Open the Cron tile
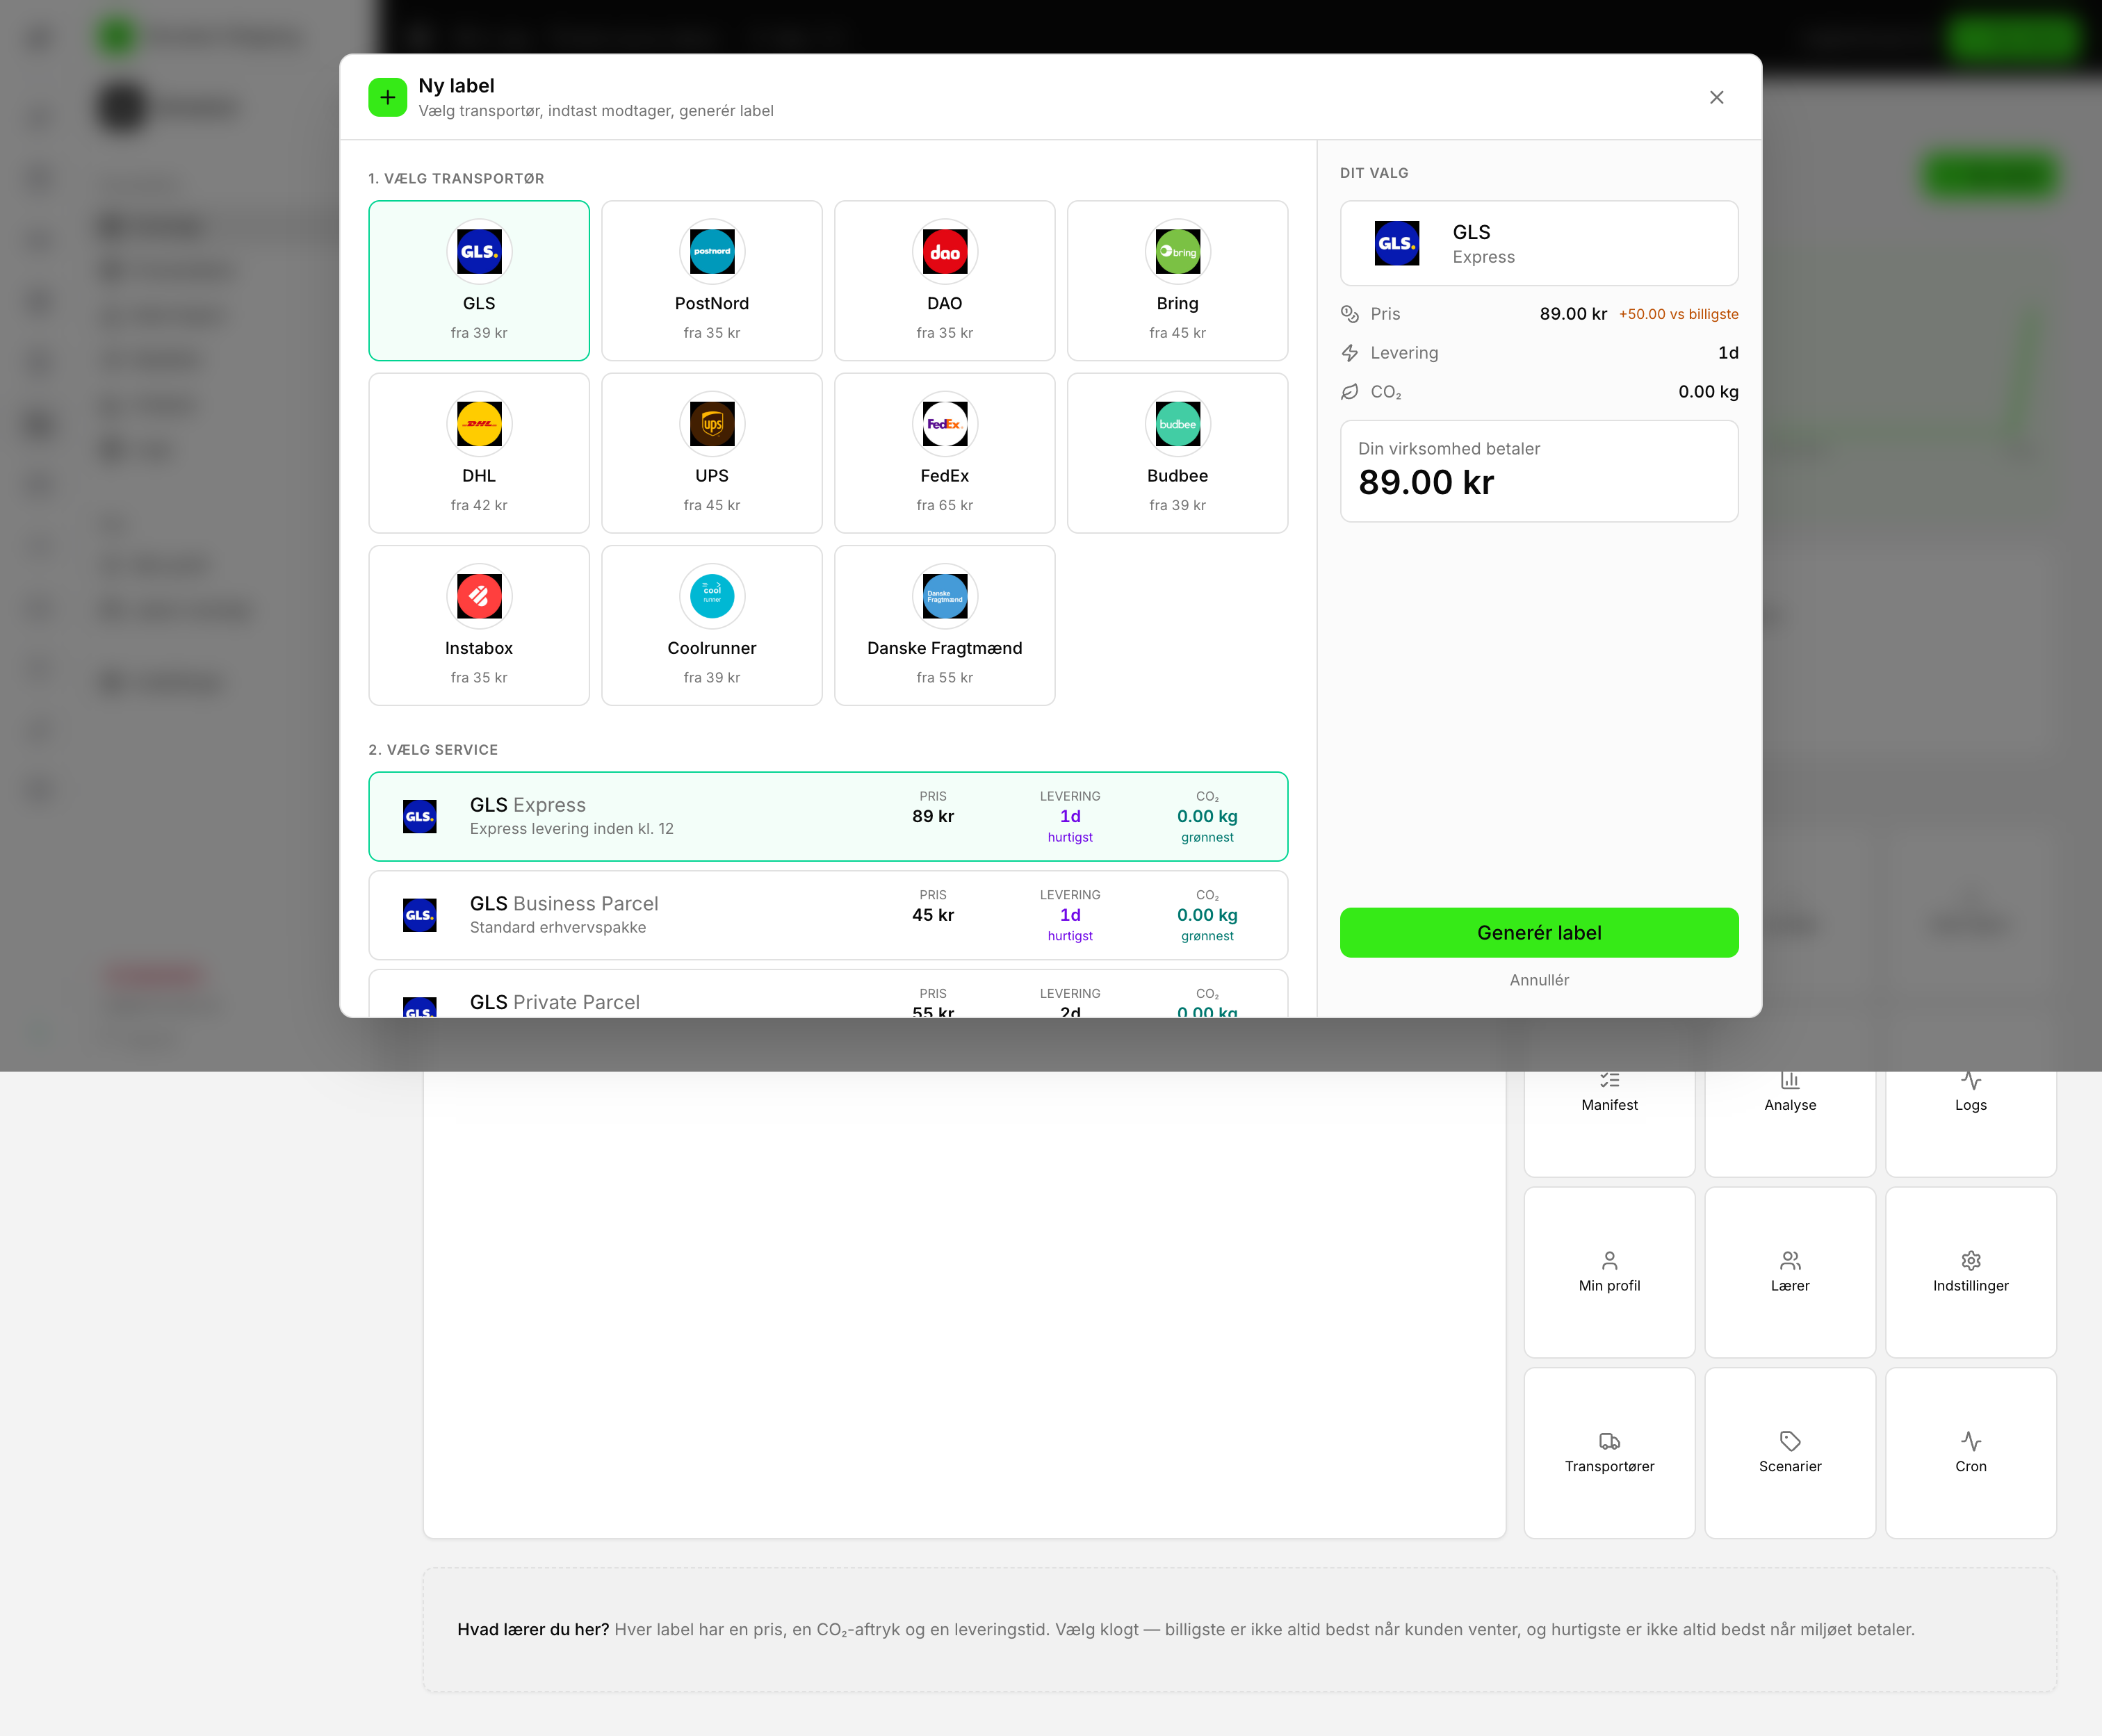 pyautogui.click(x=1971, y=1453)
